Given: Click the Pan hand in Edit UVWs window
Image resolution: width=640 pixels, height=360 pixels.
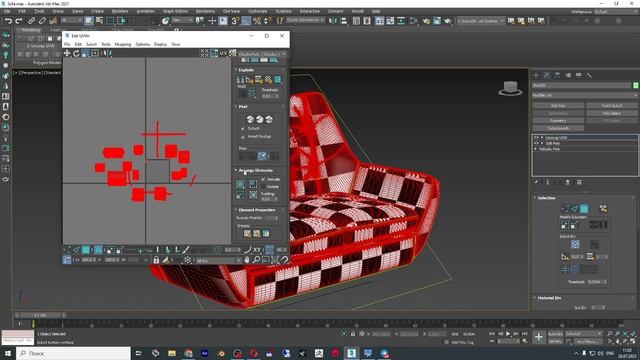Looking at the screenshot, I should (247, 260).
